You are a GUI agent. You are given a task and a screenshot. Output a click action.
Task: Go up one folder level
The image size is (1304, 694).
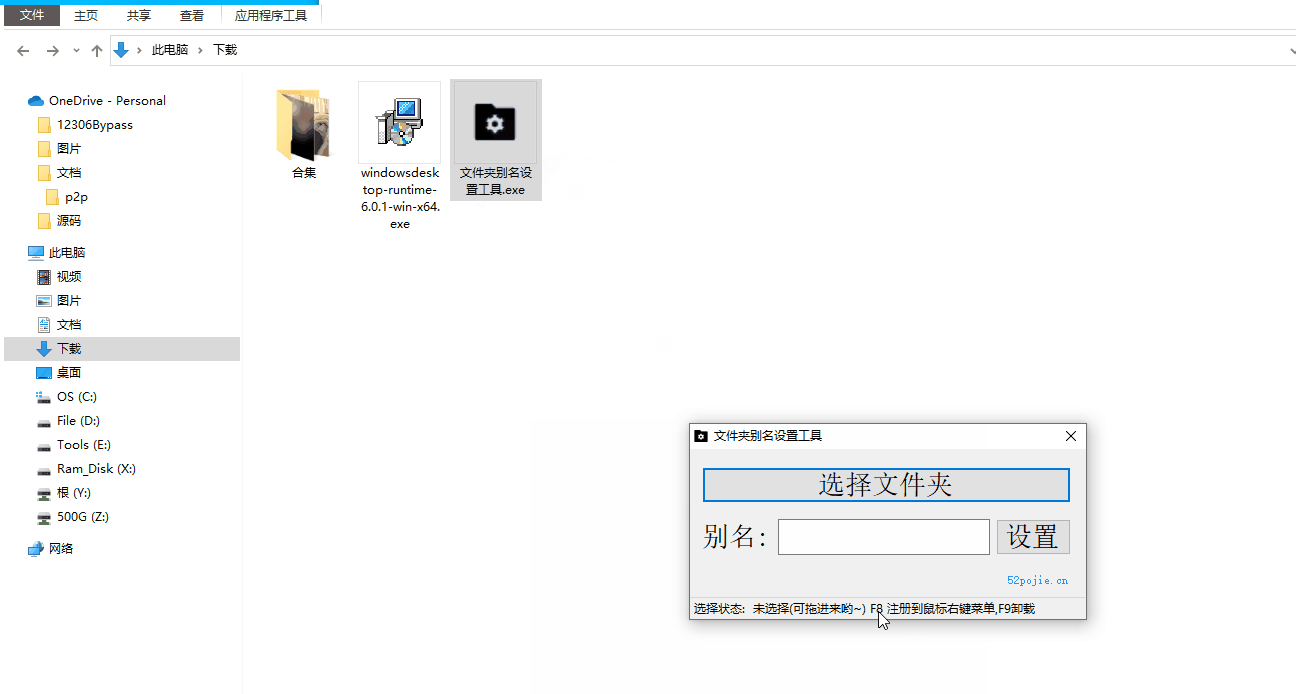(97, 50)
